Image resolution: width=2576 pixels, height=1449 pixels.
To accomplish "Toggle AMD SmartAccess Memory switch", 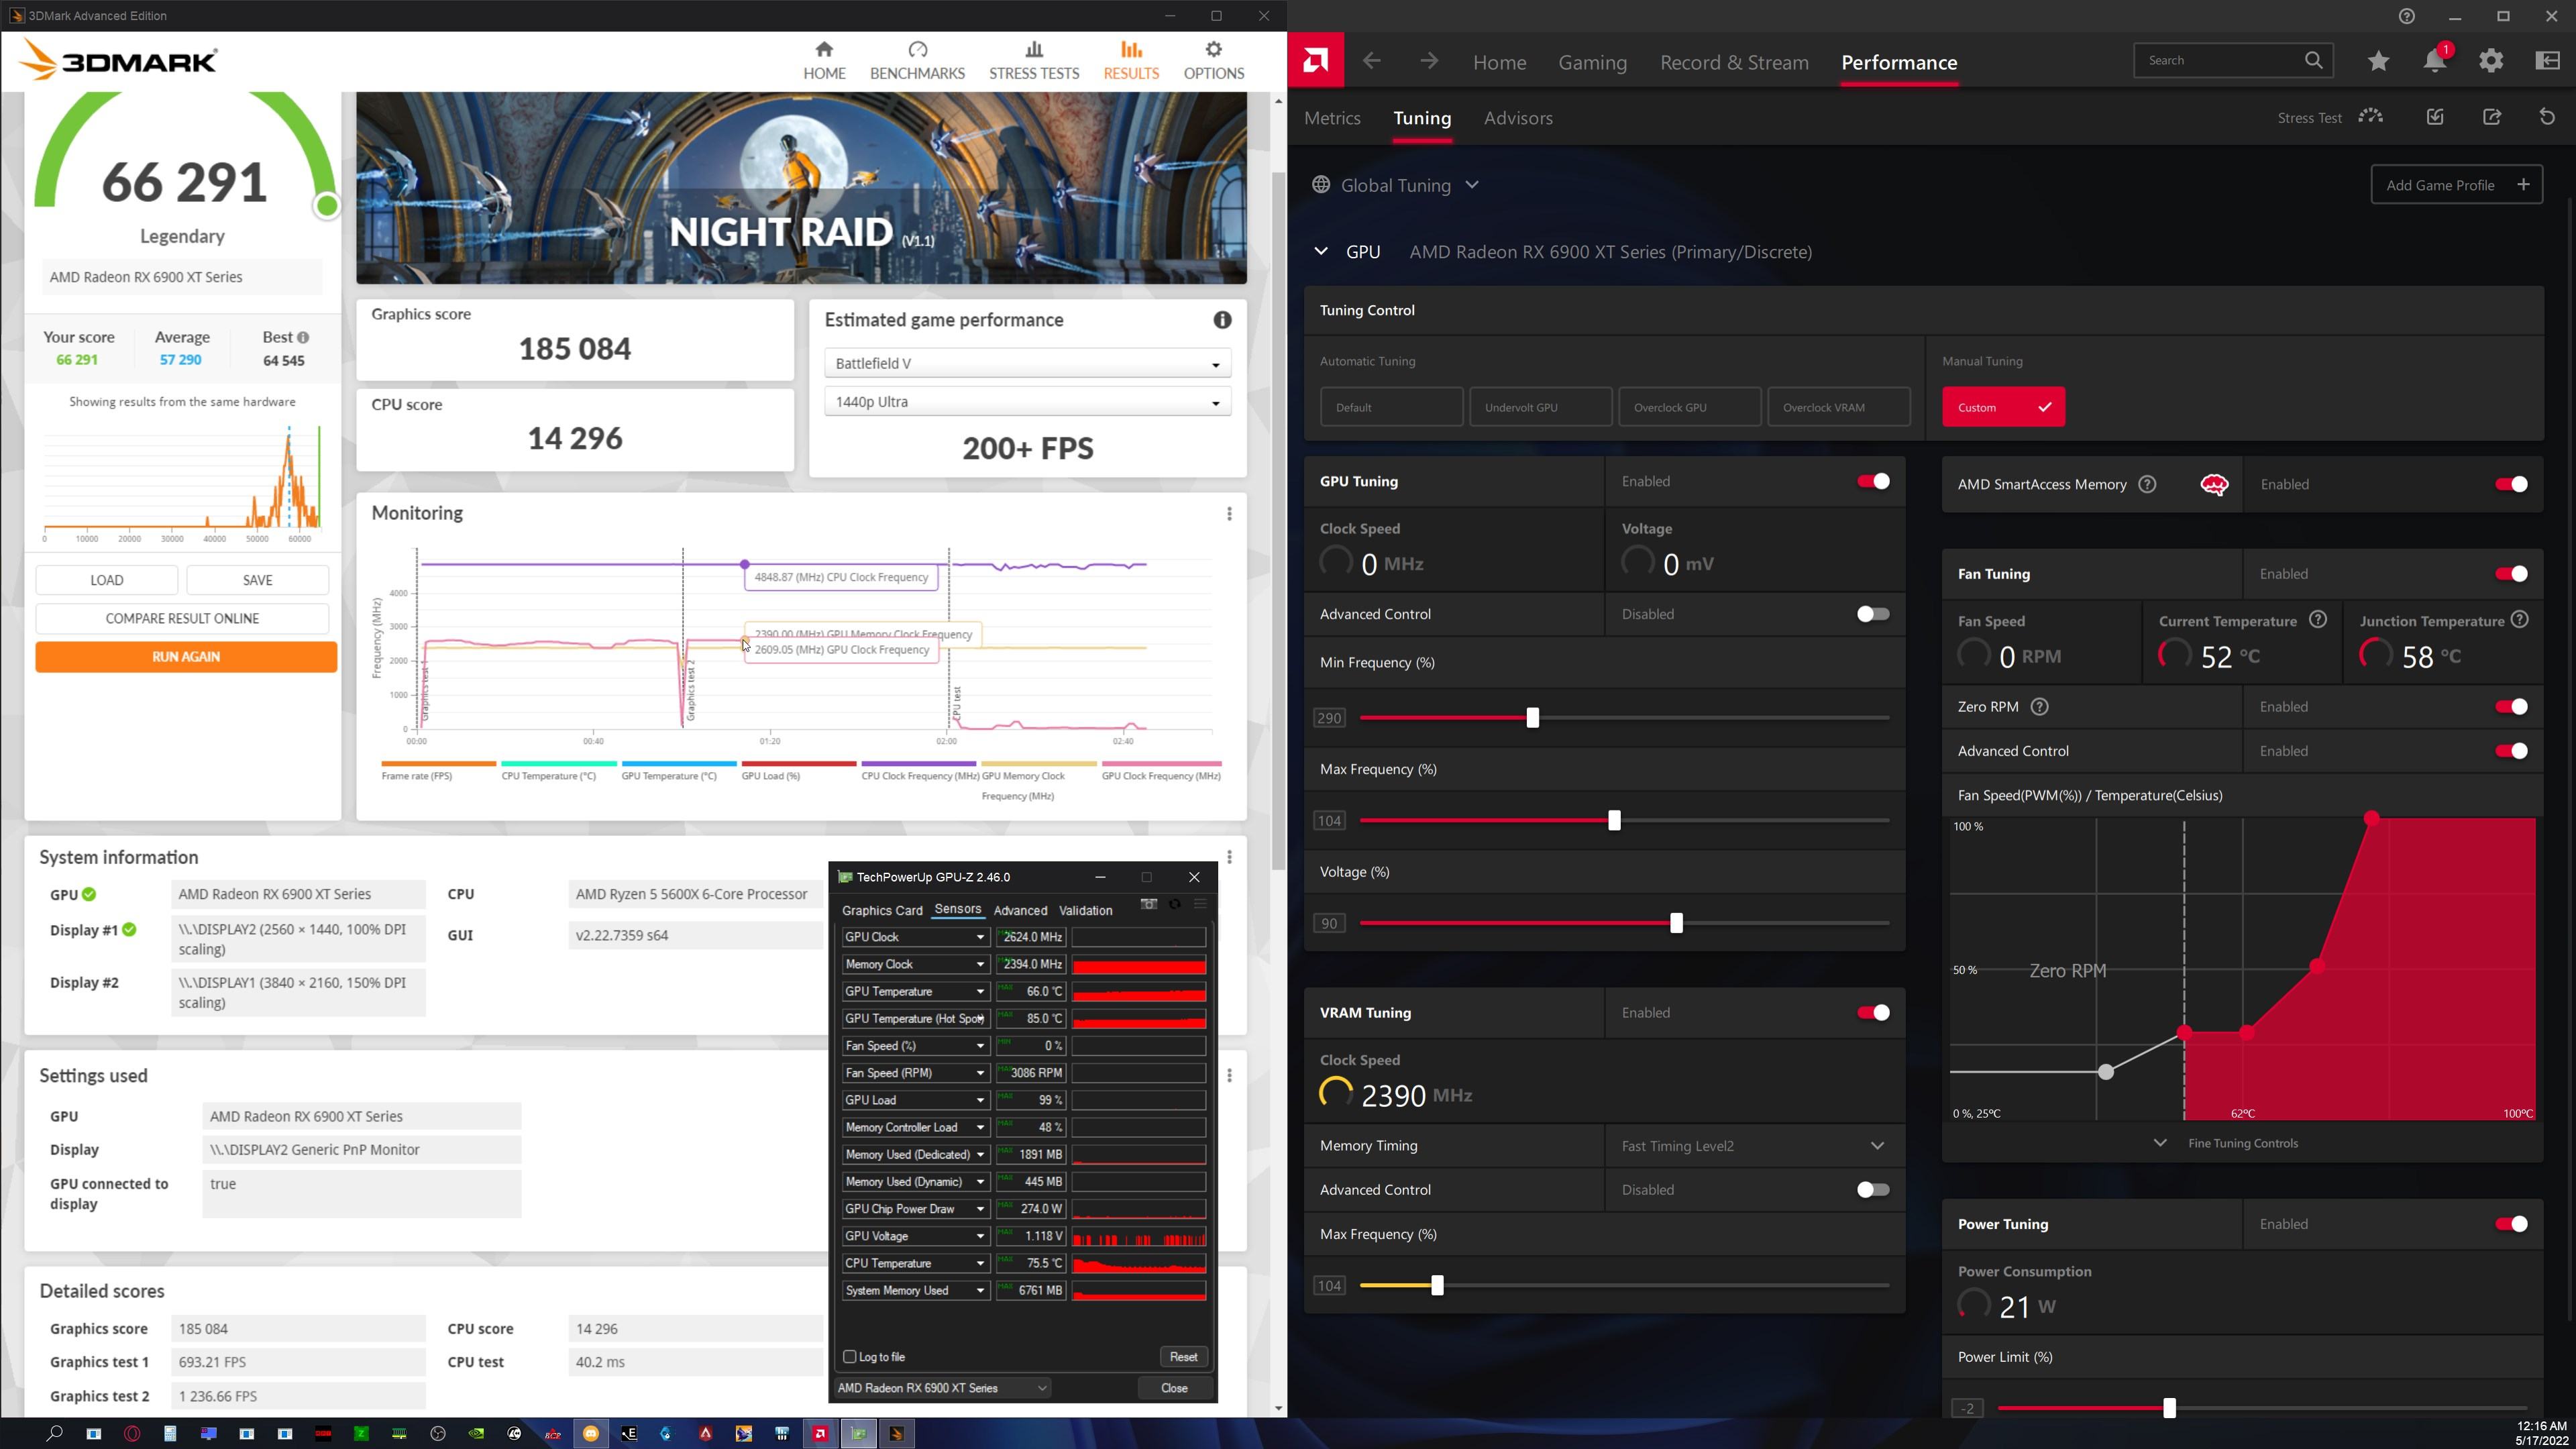I will click(x=2511, y=485).
